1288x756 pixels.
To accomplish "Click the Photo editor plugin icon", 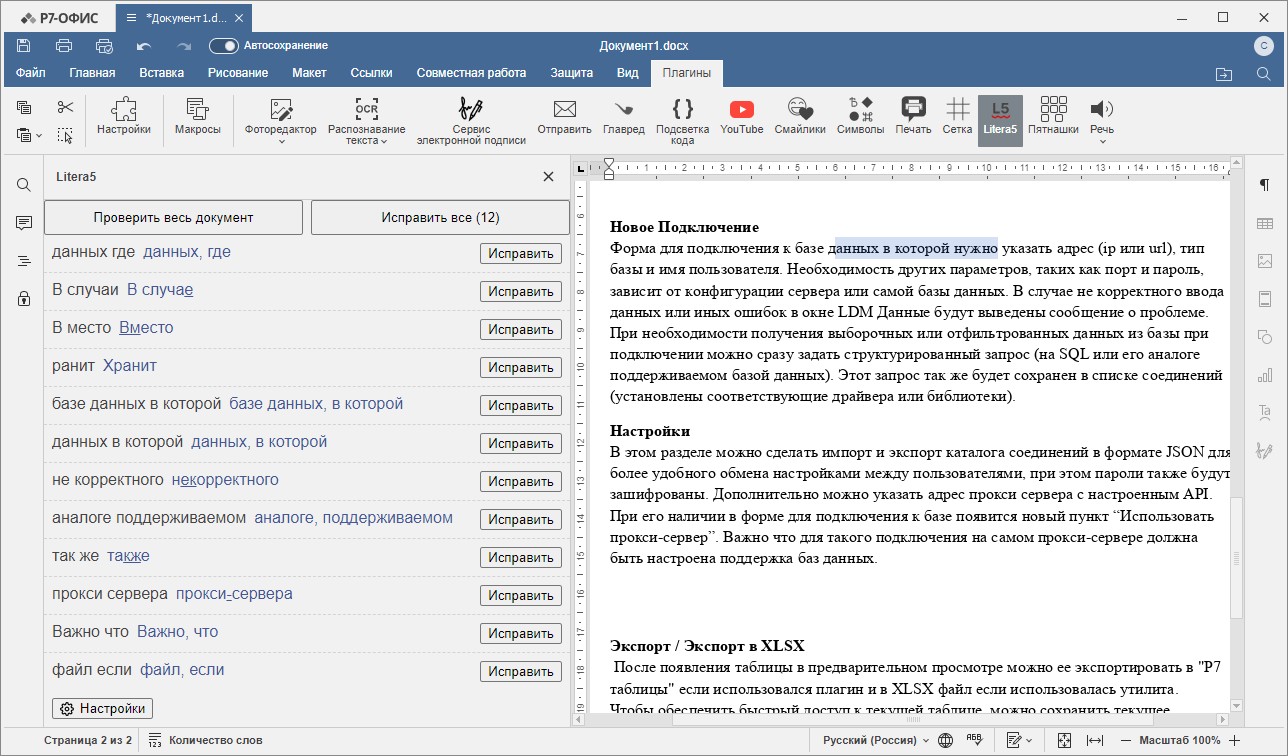I will pos(280,111).
